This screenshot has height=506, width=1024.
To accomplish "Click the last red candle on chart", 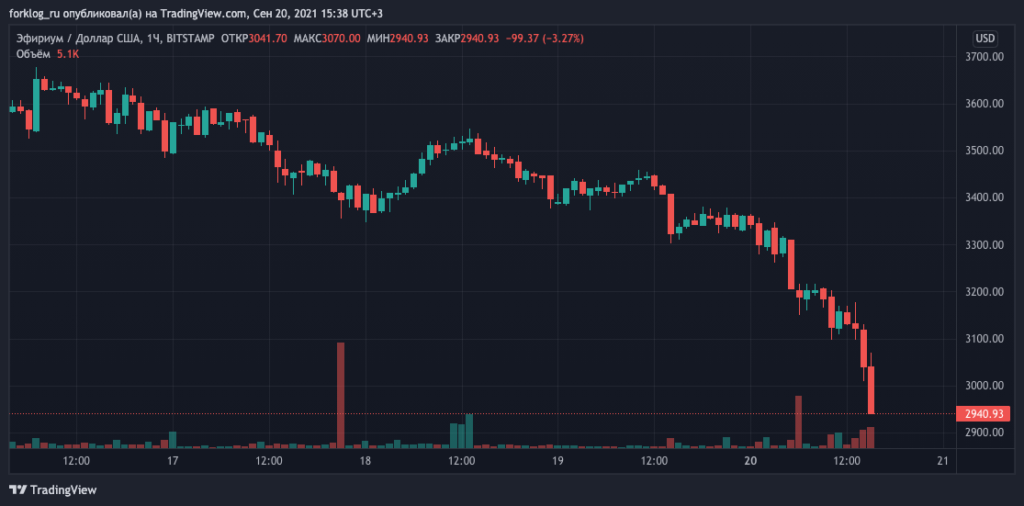I will pyautogui.click(x=871, y=390).
